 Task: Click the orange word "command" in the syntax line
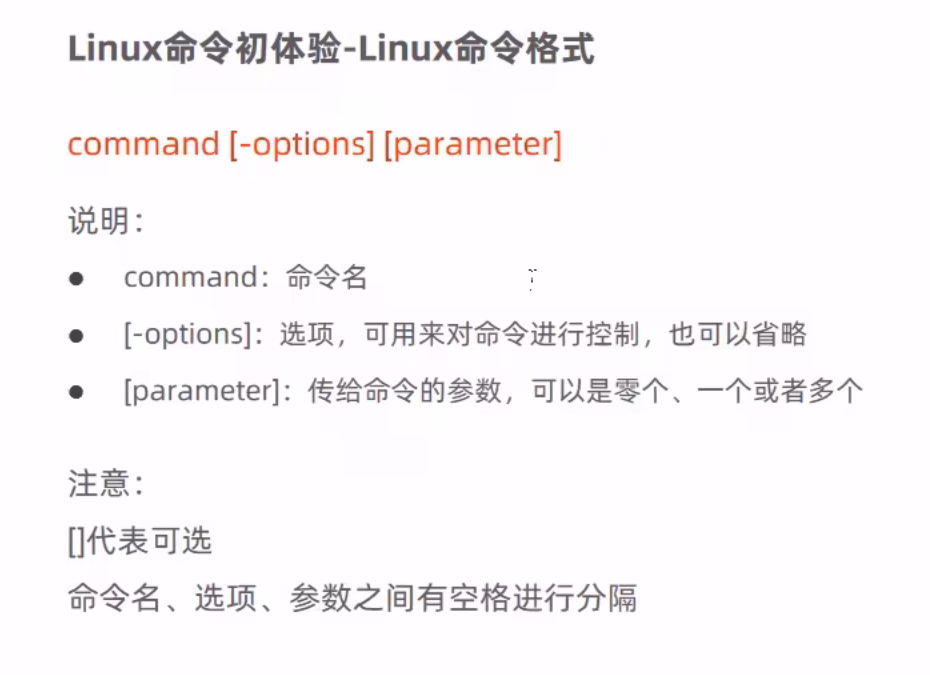144,144
